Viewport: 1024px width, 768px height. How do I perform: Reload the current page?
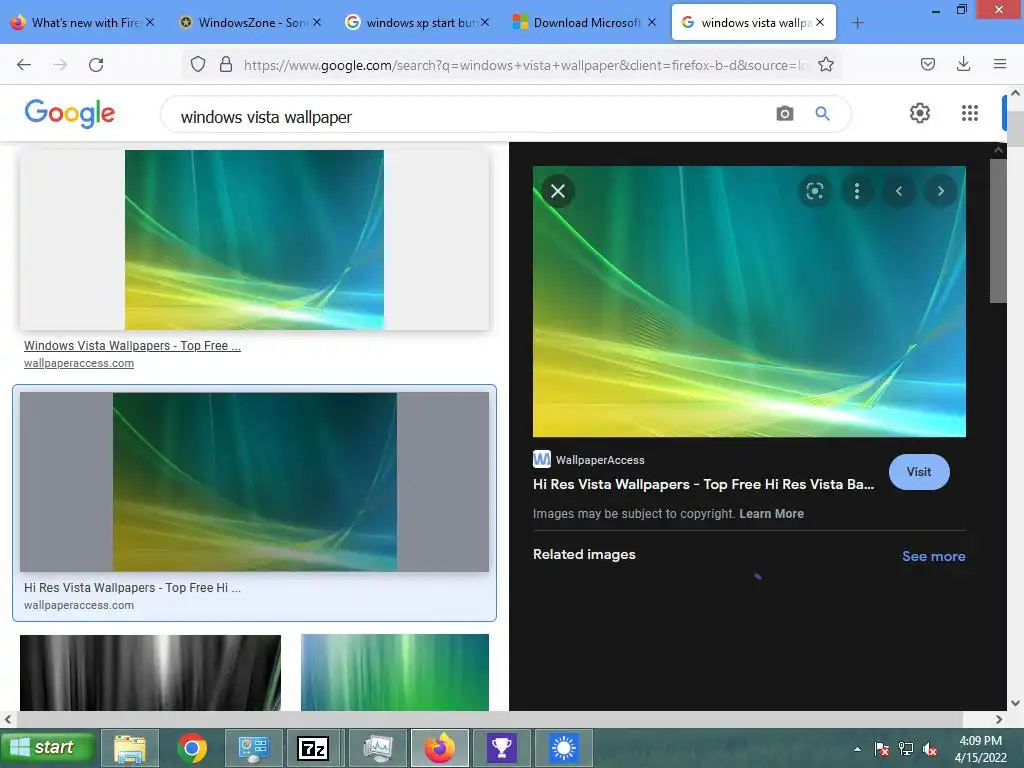point(96,65)
